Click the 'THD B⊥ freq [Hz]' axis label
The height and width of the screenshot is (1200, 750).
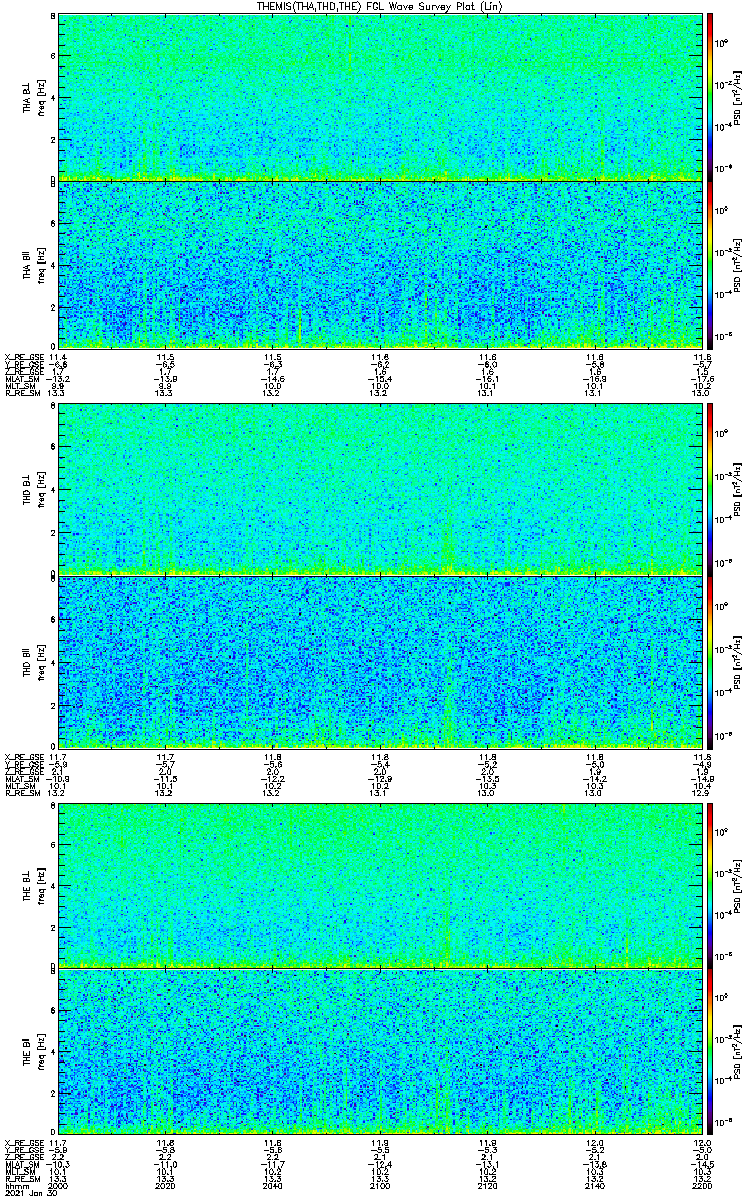tap(34, 490)
